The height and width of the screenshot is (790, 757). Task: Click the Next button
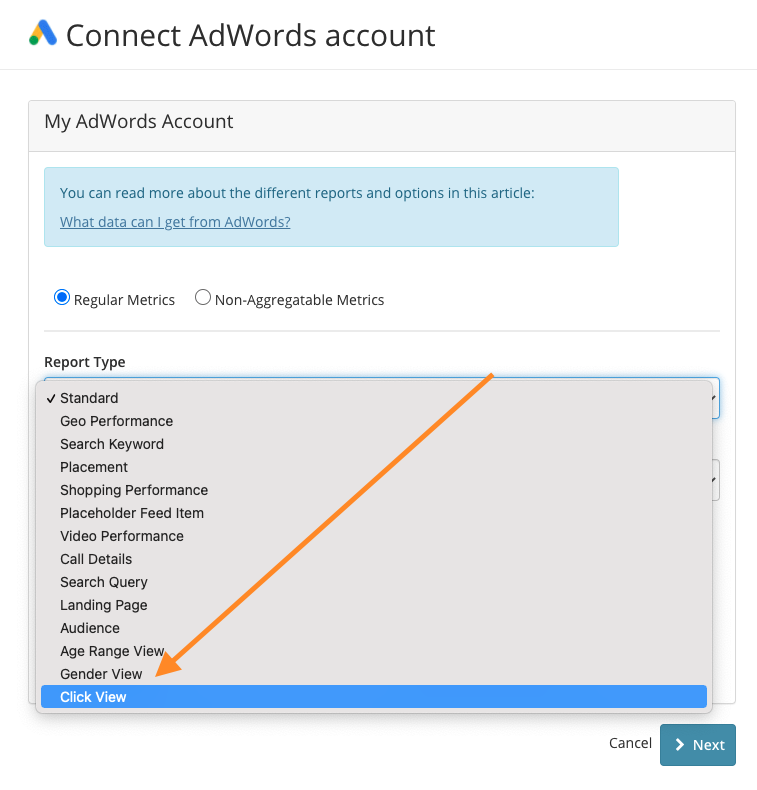pyautogui.click(x=698, y=745)
